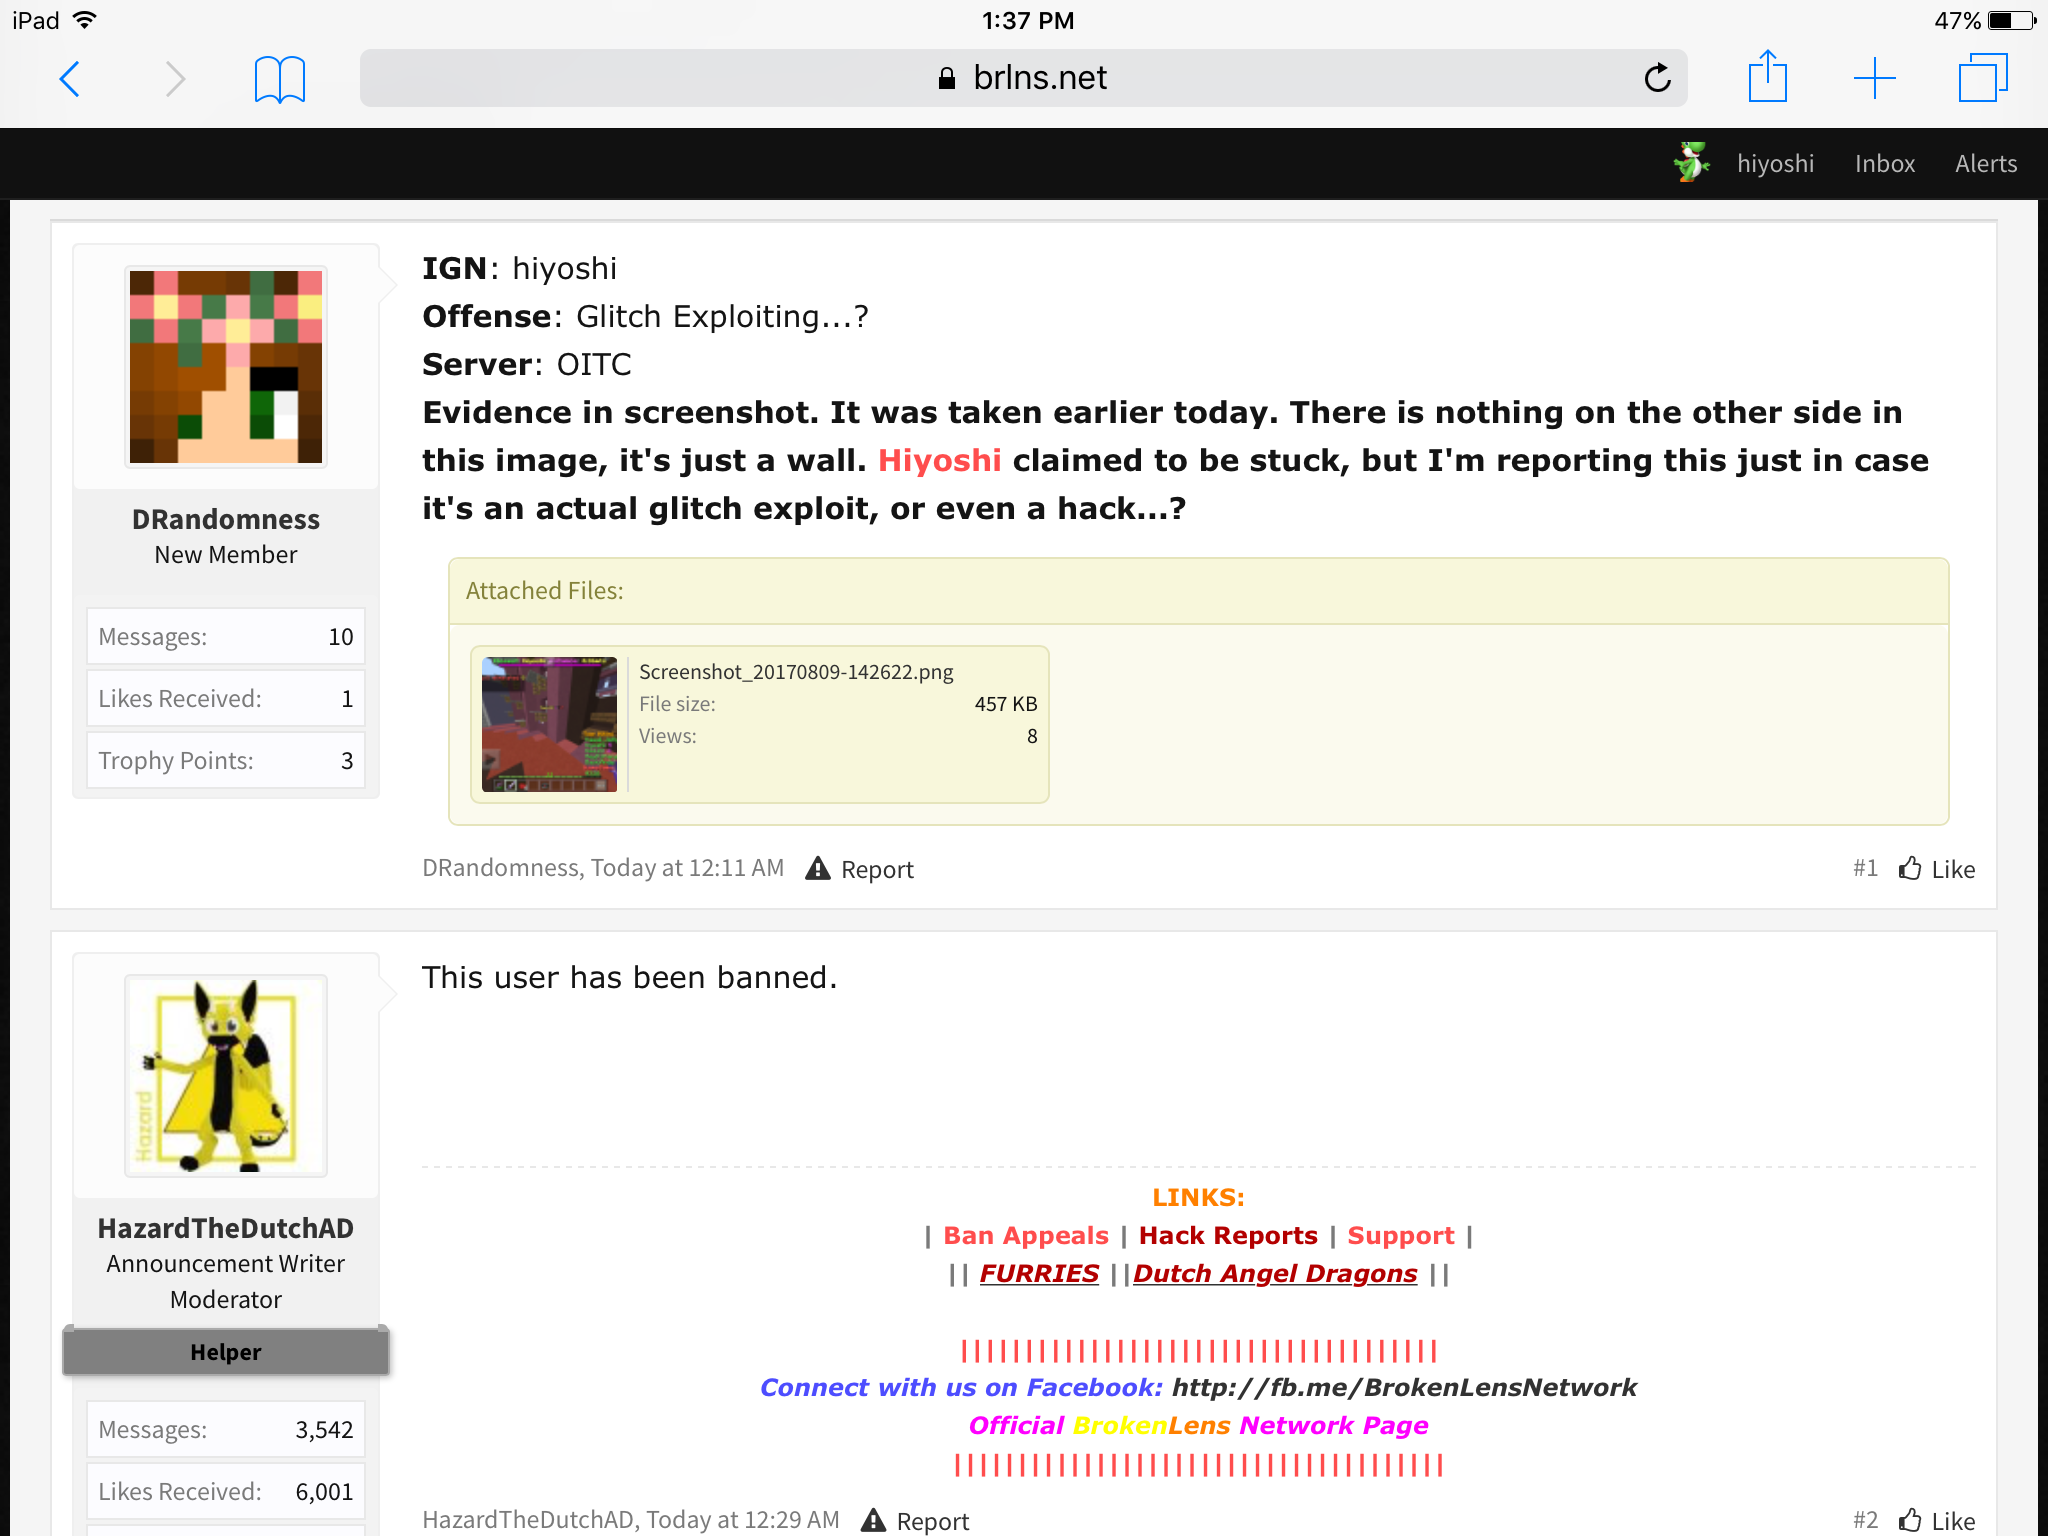
Task: Click the 'This user has been banned.' text
Action: click(x=629, y=977)
